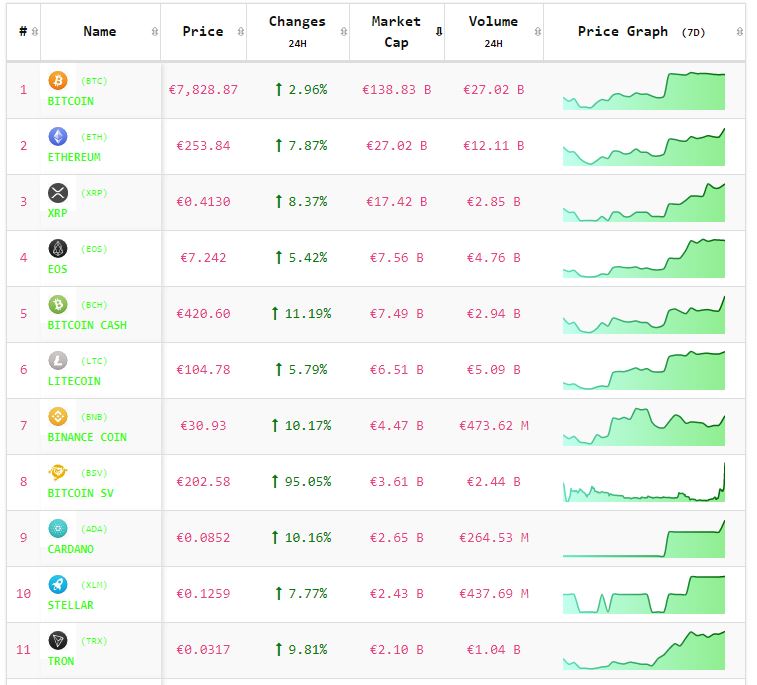Screen dimensions: 757x685
Task: Open the ETHEREUM name link
Action: pos(74,157)
